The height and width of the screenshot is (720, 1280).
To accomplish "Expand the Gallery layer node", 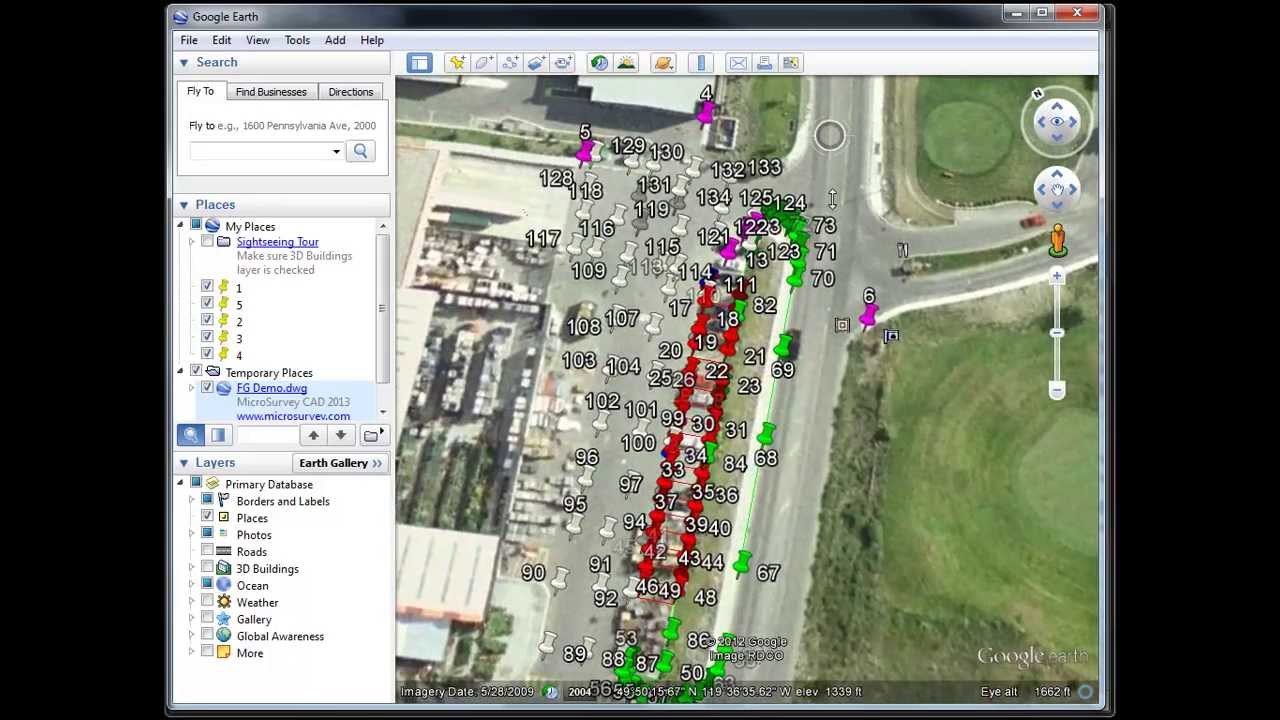I will (192, 619).
